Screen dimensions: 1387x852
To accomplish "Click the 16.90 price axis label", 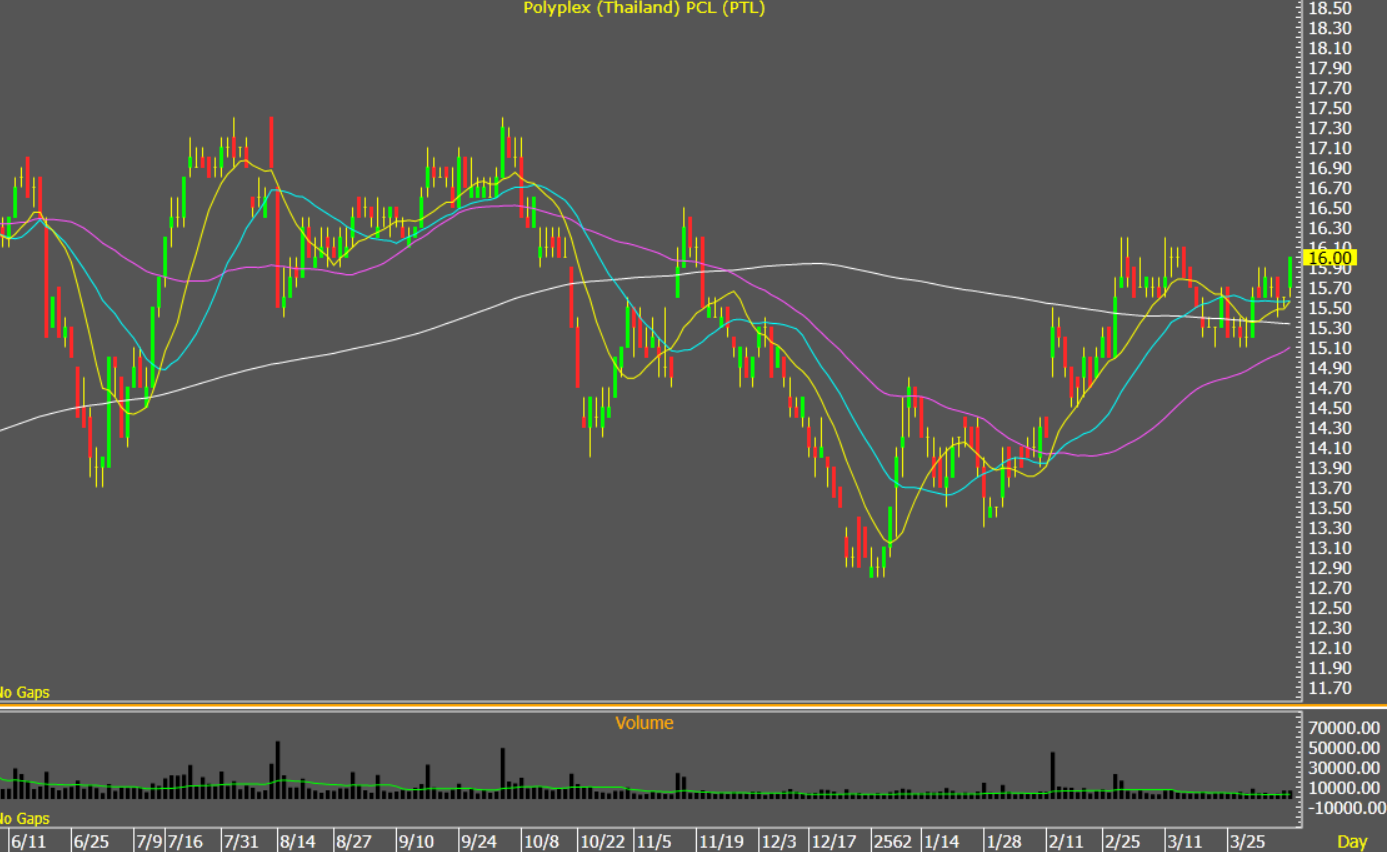I will [1330, 168].
